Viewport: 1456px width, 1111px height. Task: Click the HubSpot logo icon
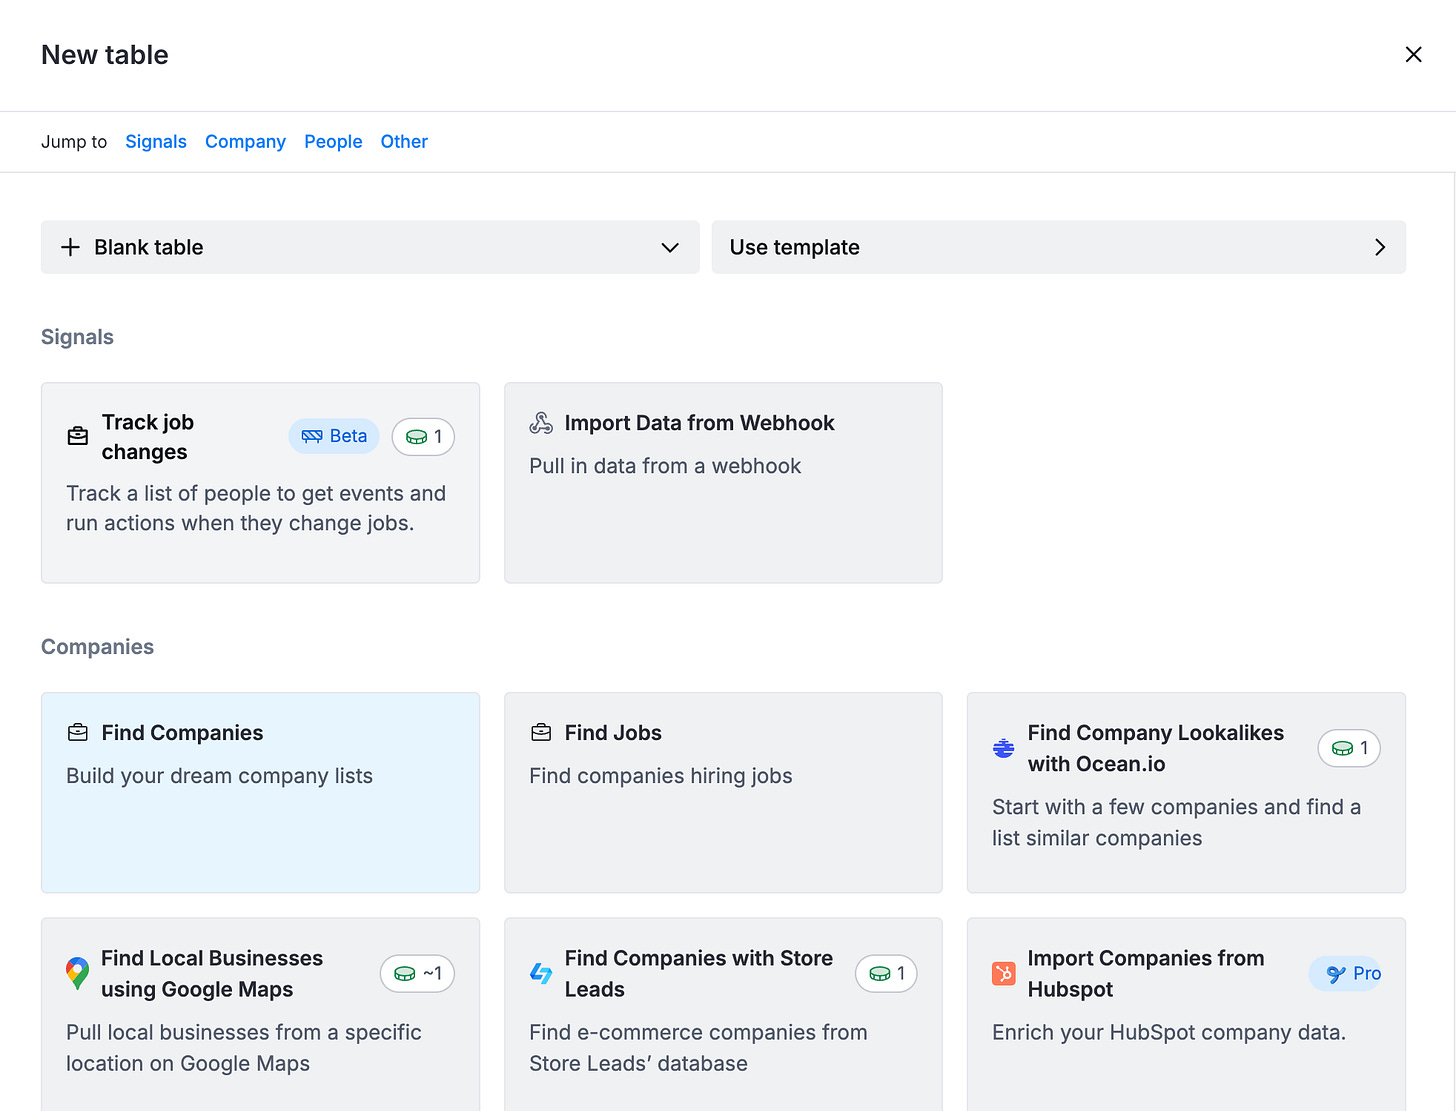[x=1004, y=973]
